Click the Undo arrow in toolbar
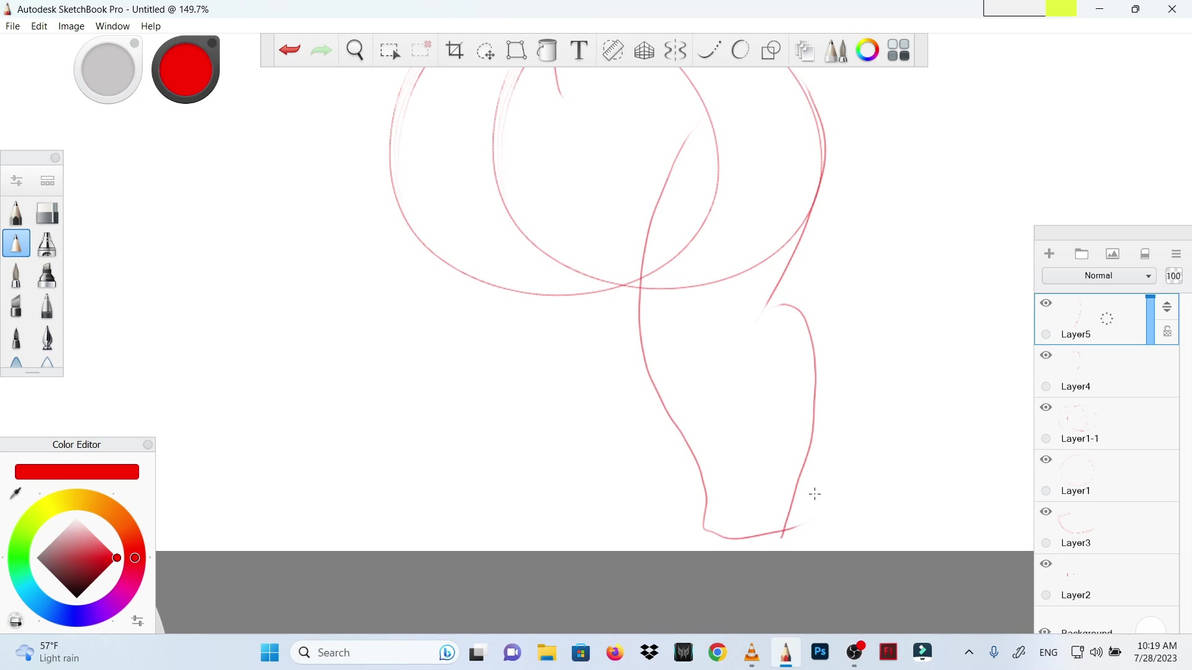The height and width of the screenshot is (670, 1192). pos(289,50)
